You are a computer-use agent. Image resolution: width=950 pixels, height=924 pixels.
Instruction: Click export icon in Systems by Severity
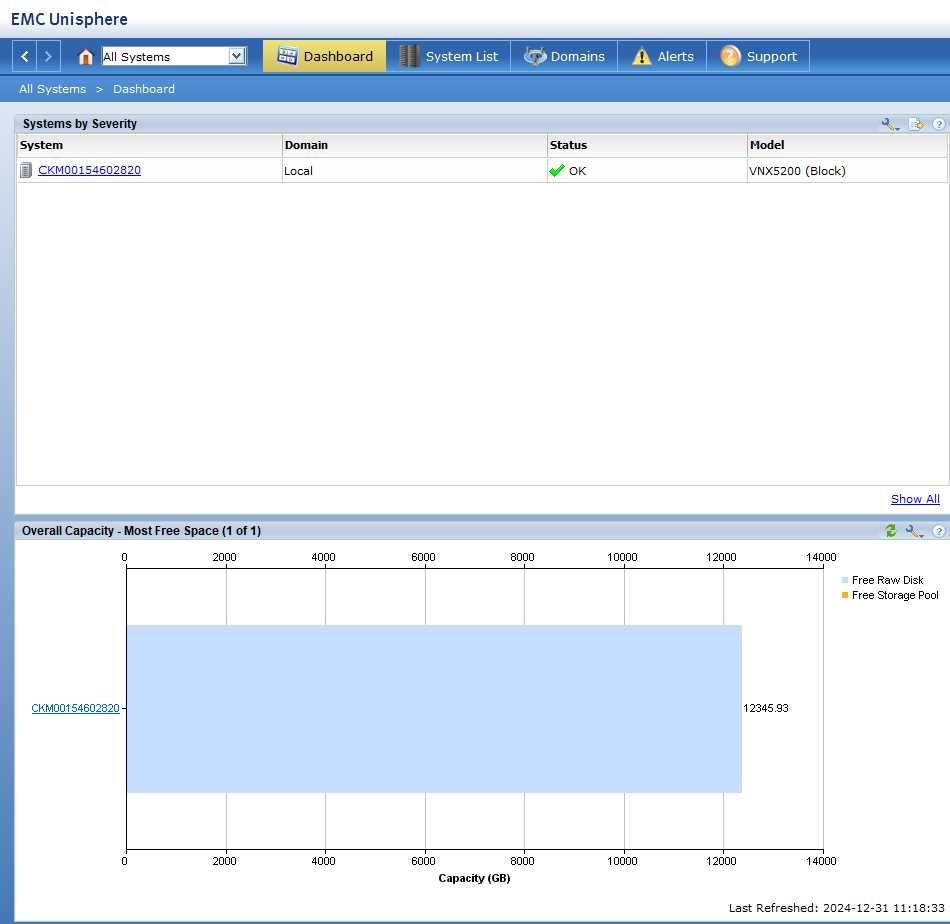[916, 124]
